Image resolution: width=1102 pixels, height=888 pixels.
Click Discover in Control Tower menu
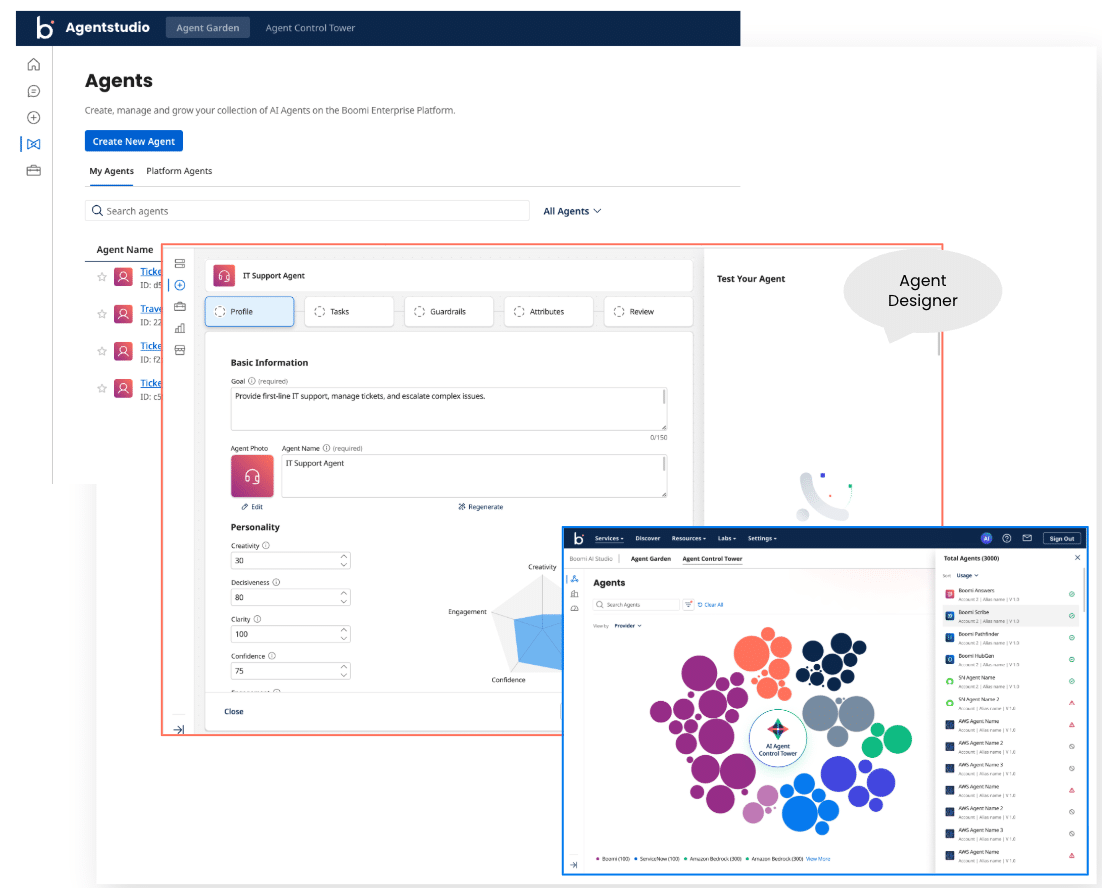pos(647,538)
